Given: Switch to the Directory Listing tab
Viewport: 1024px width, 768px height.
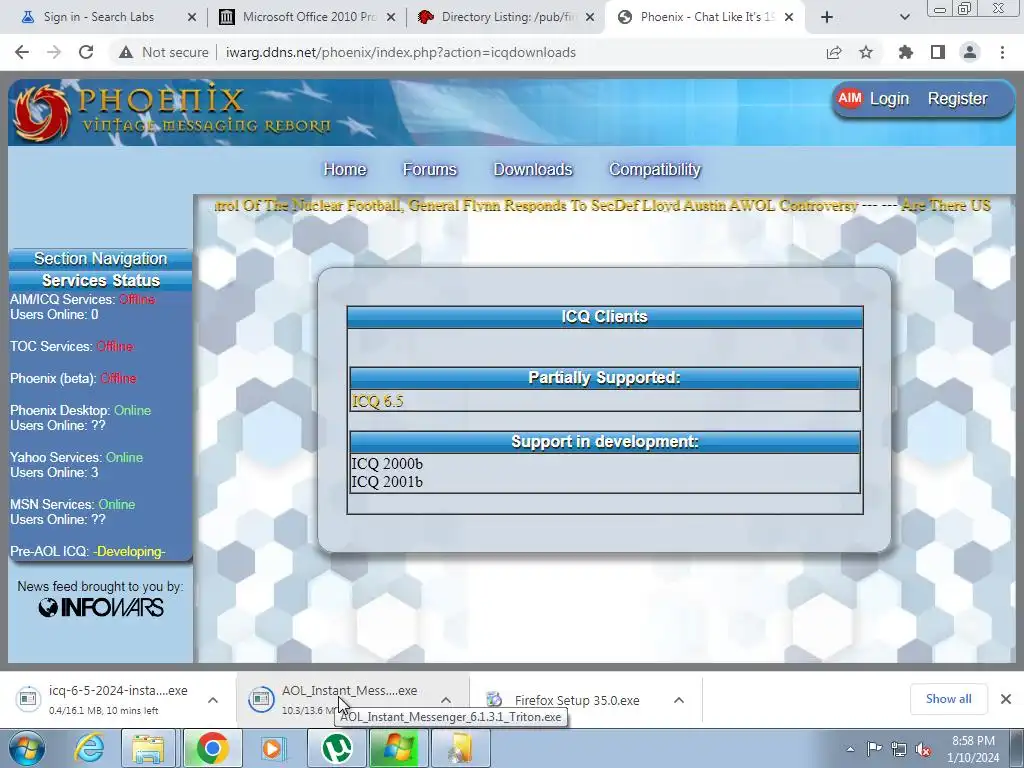Looking at the screenshot, I should tap(506, 17).
